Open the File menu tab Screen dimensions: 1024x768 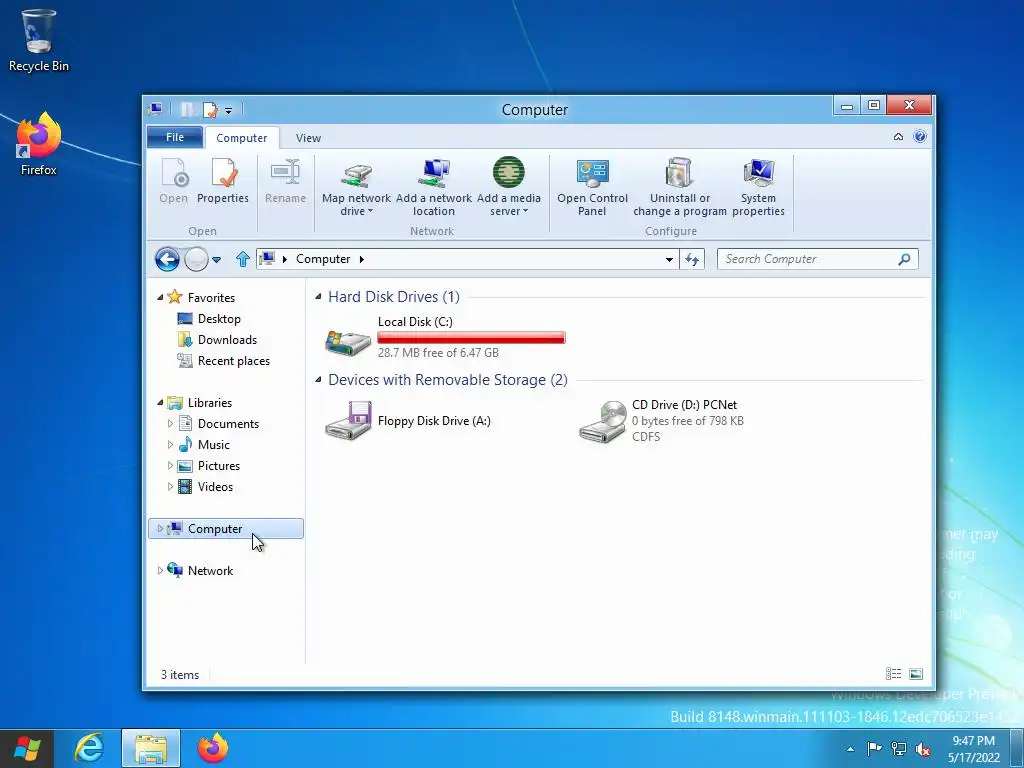coord(175,137)
